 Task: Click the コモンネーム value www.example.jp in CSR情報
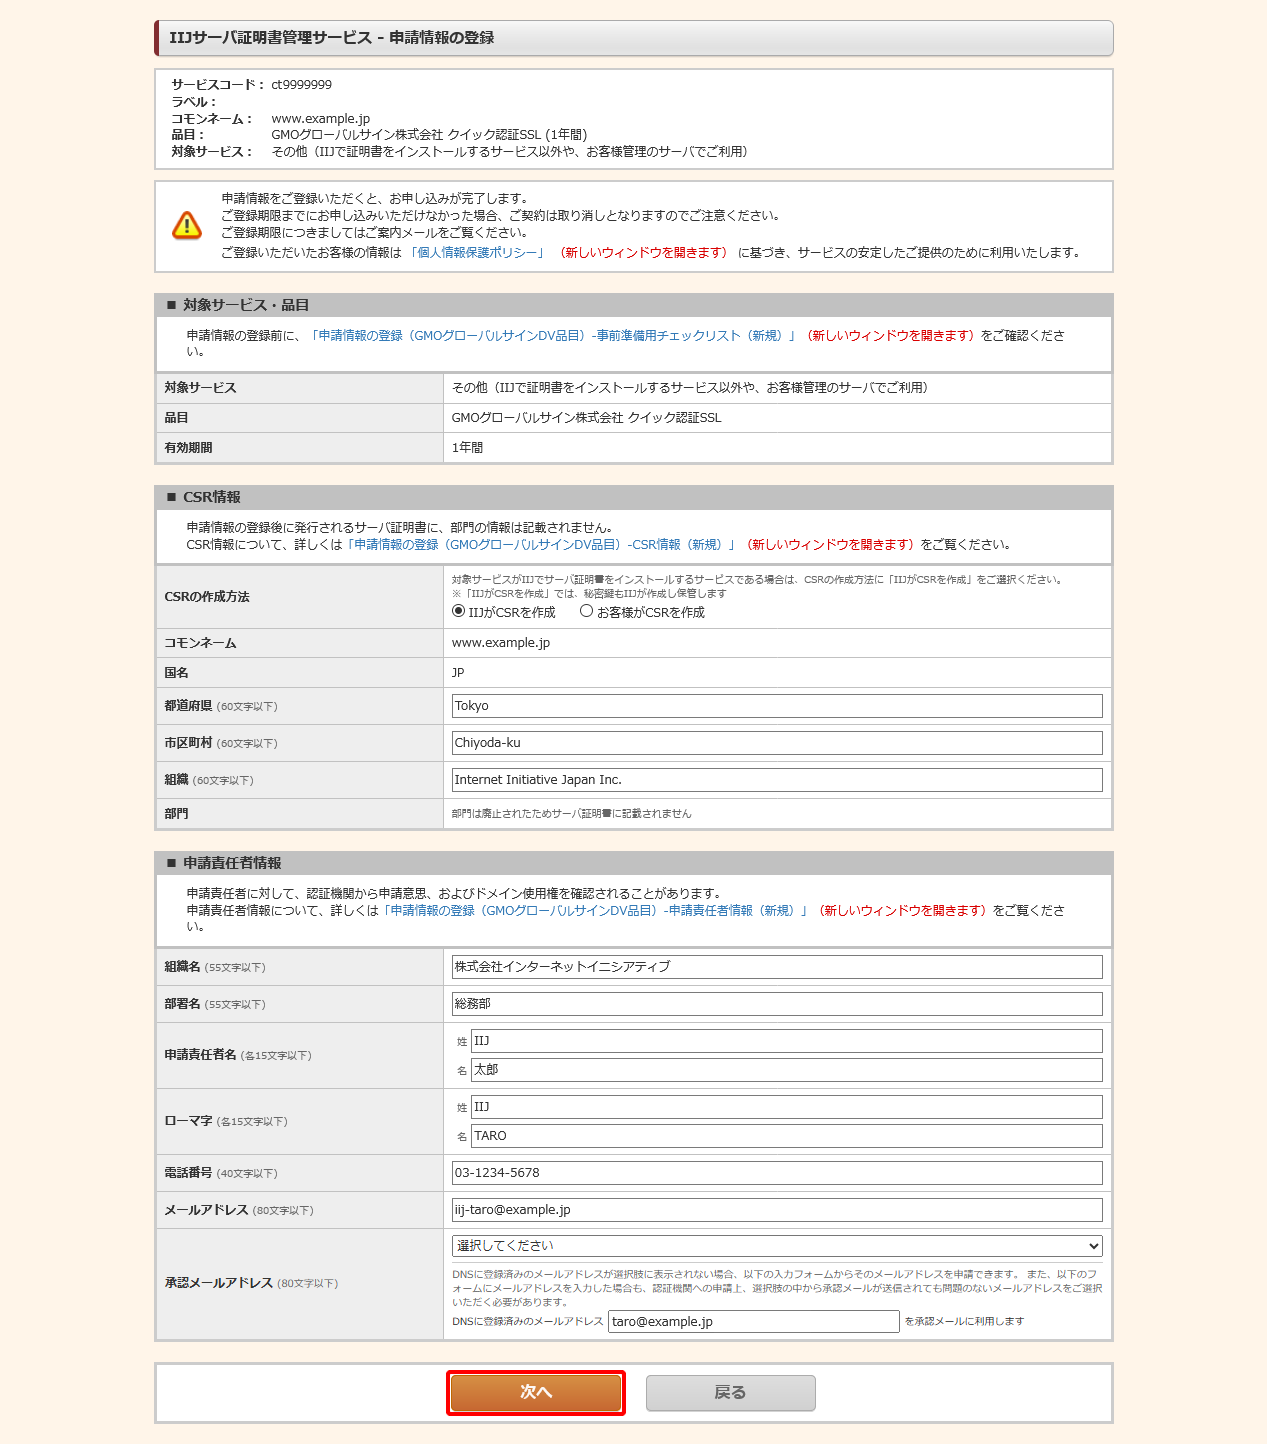pyautogui.click(x=501, y=643)
